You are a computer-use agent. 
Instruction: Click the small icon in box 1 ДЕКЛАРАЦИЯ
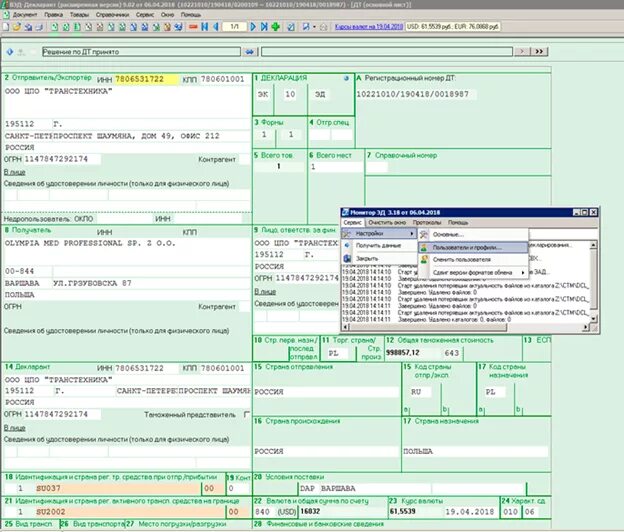click(346, 78)
